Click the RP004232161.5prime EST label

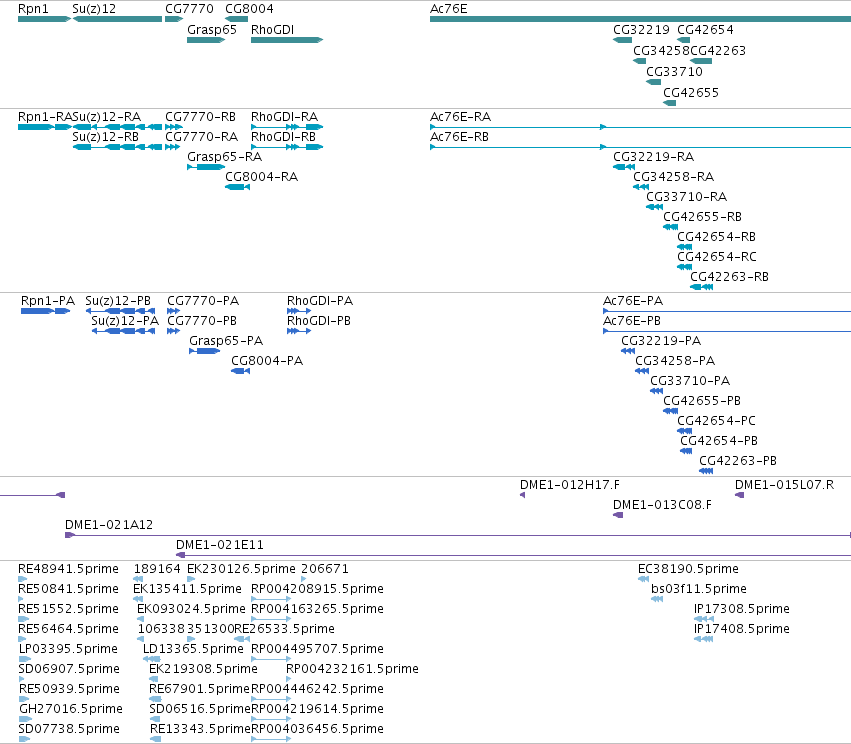[352, 669]
